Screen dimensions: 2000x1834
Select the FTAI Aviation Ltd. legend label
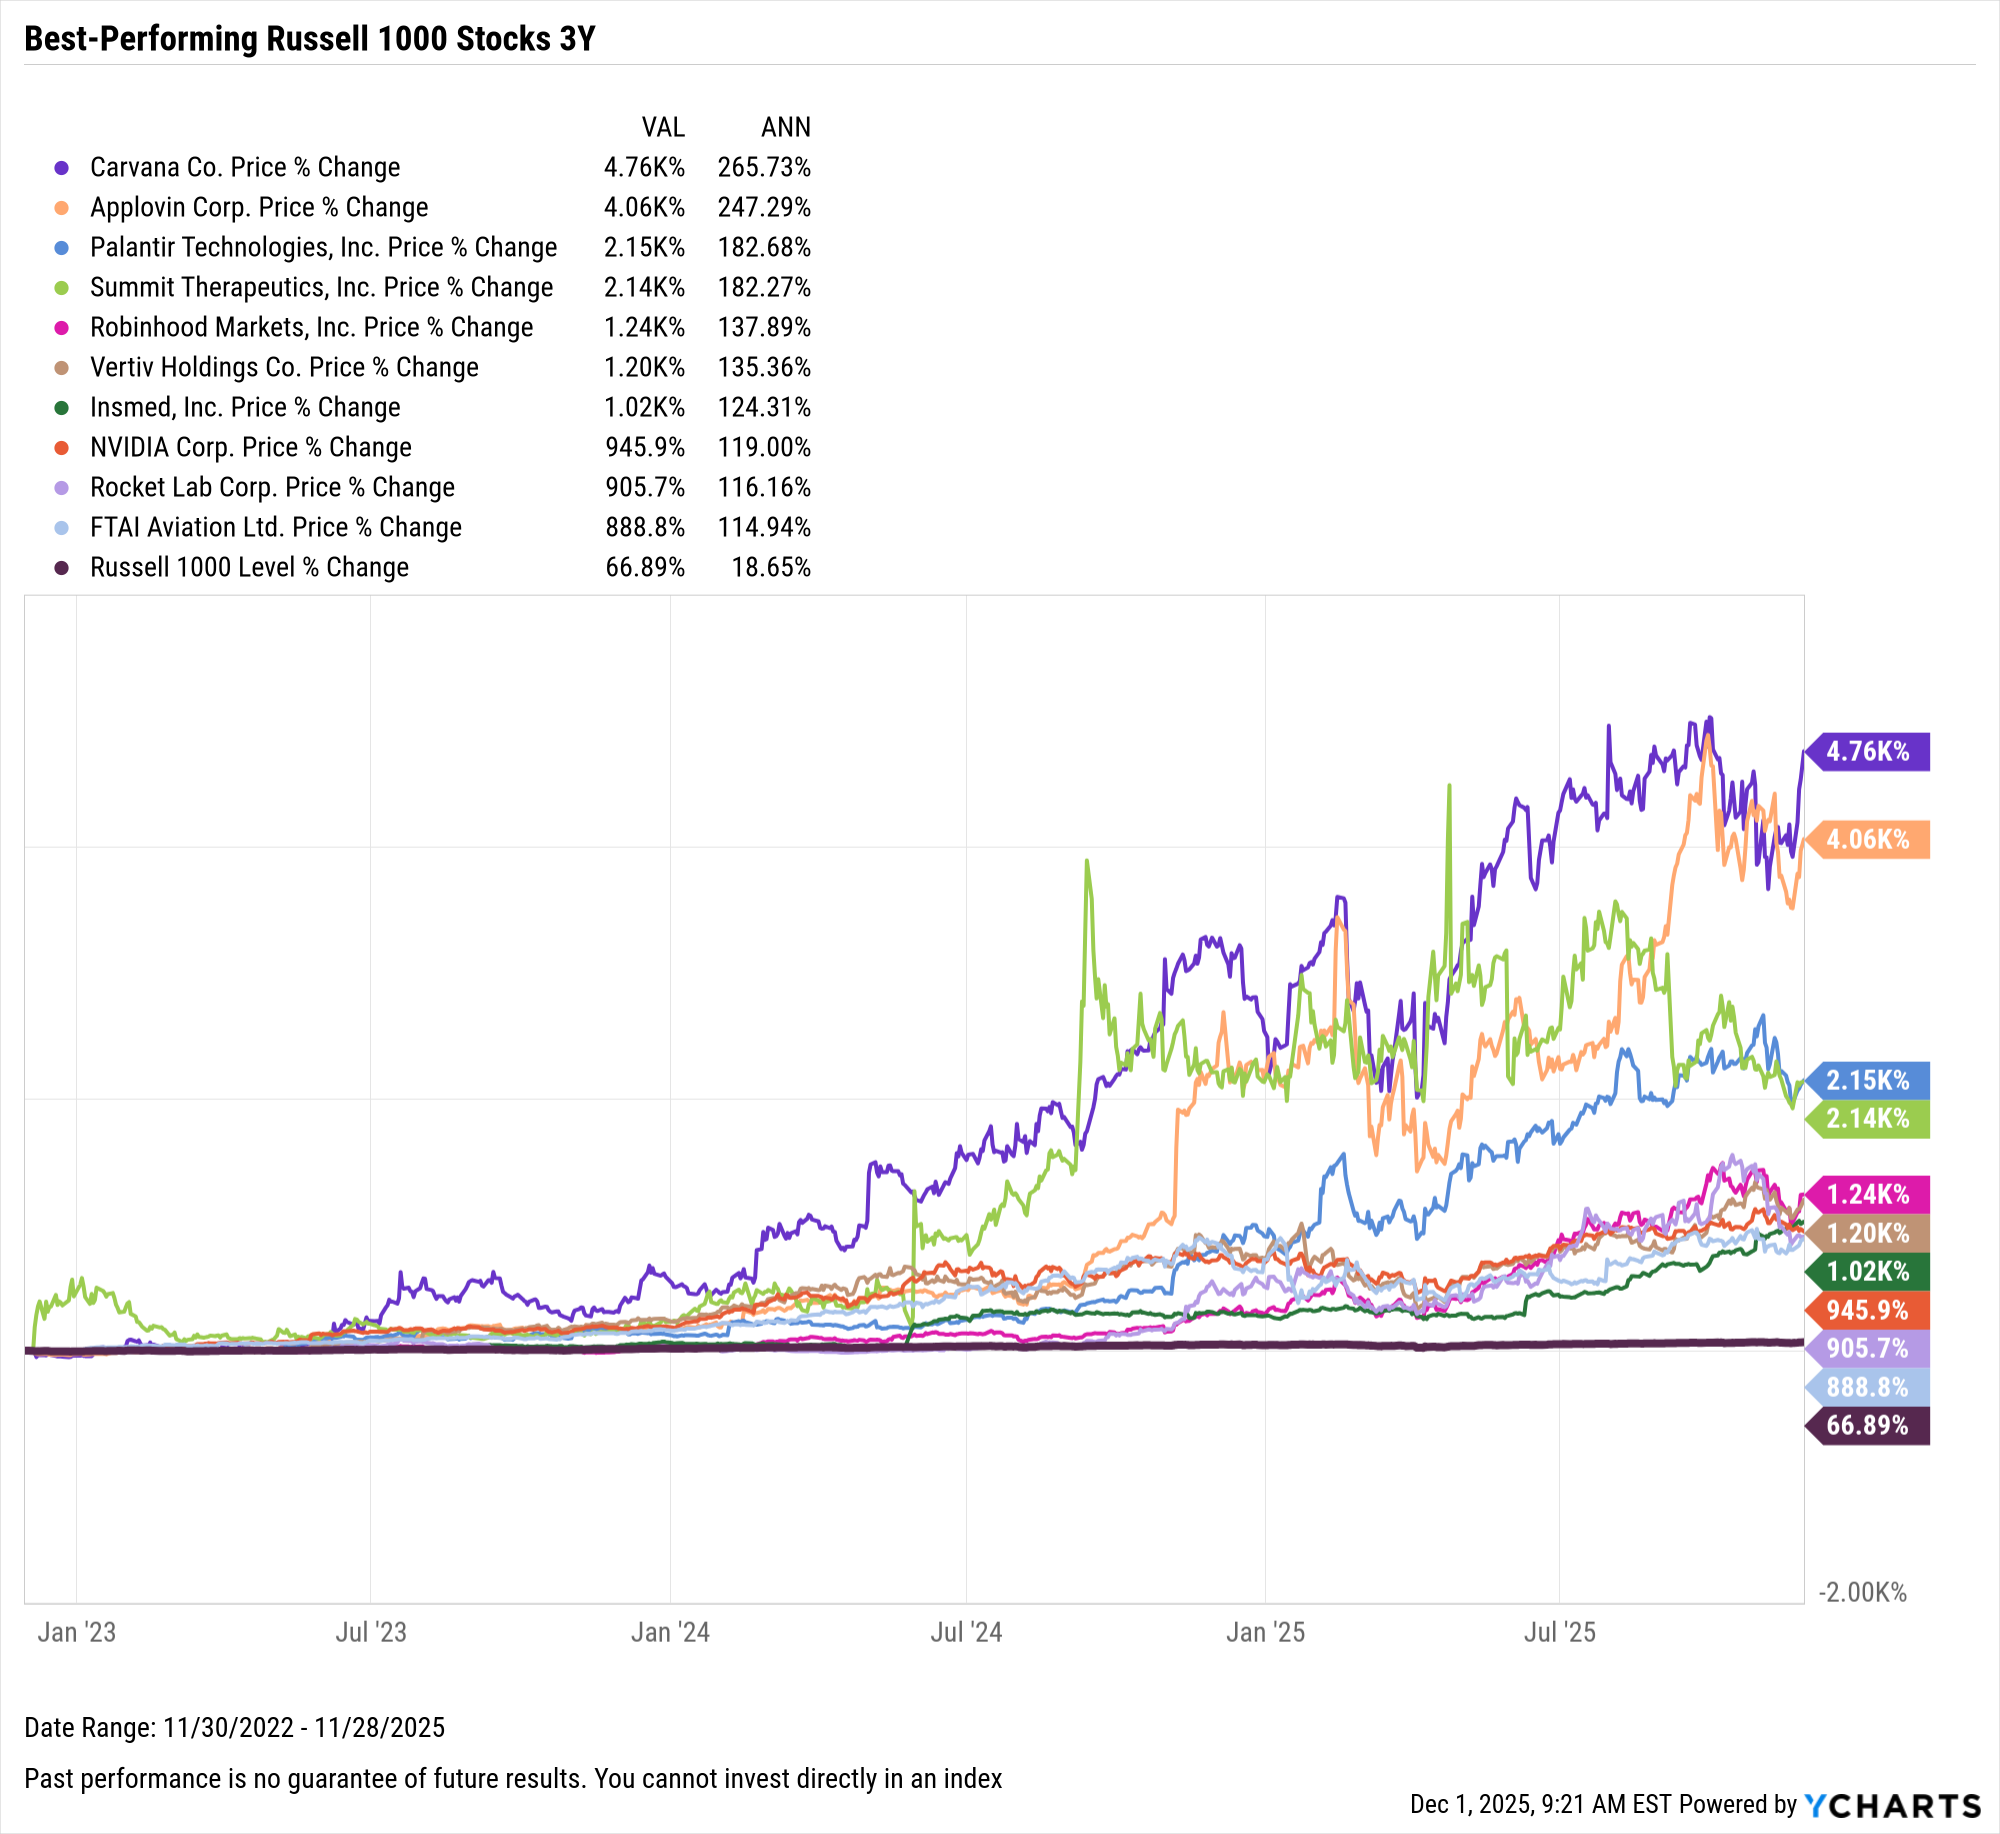point(276,528)
